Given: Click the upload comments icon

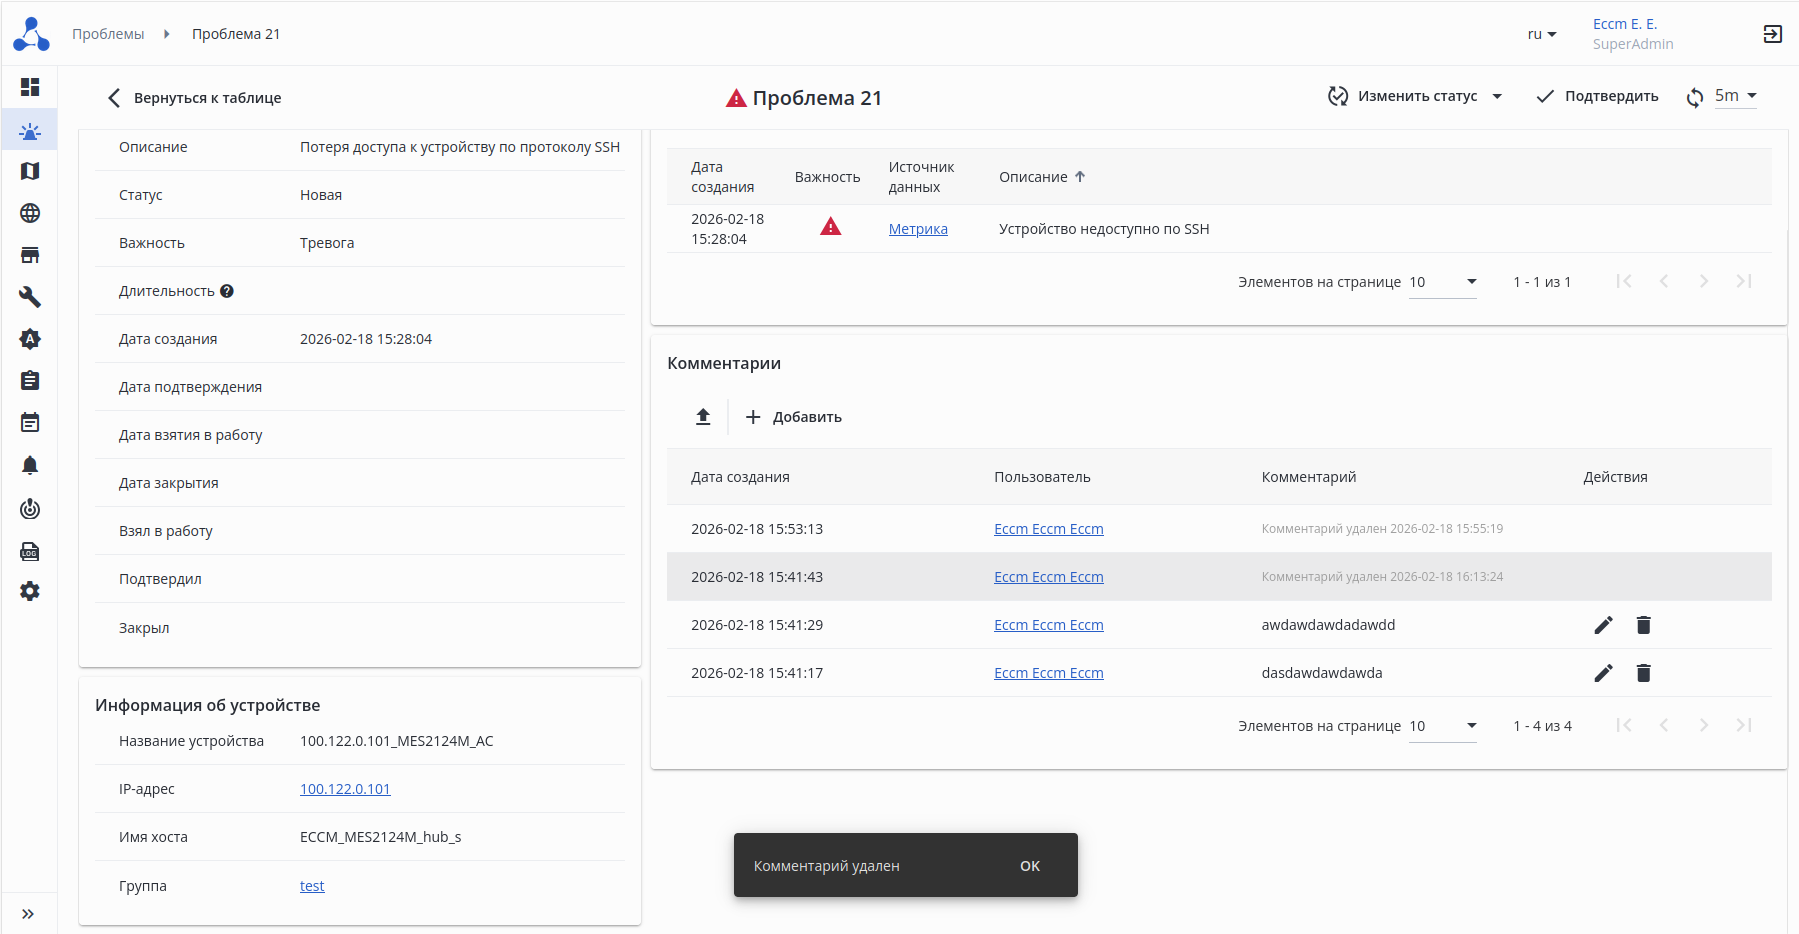Looking at the screenshot, I should tap(703, 417).
